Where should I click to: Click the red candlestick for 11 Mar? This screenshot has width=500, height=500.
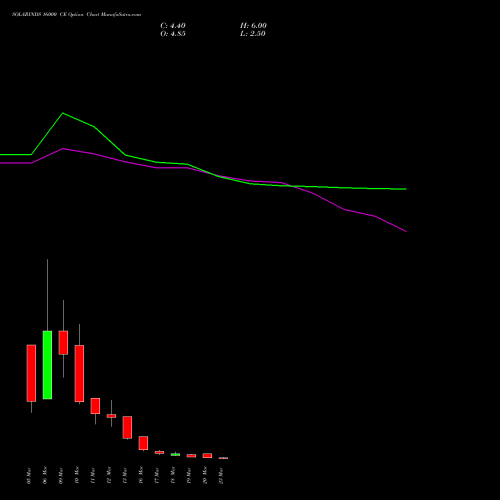click(95, 406)
